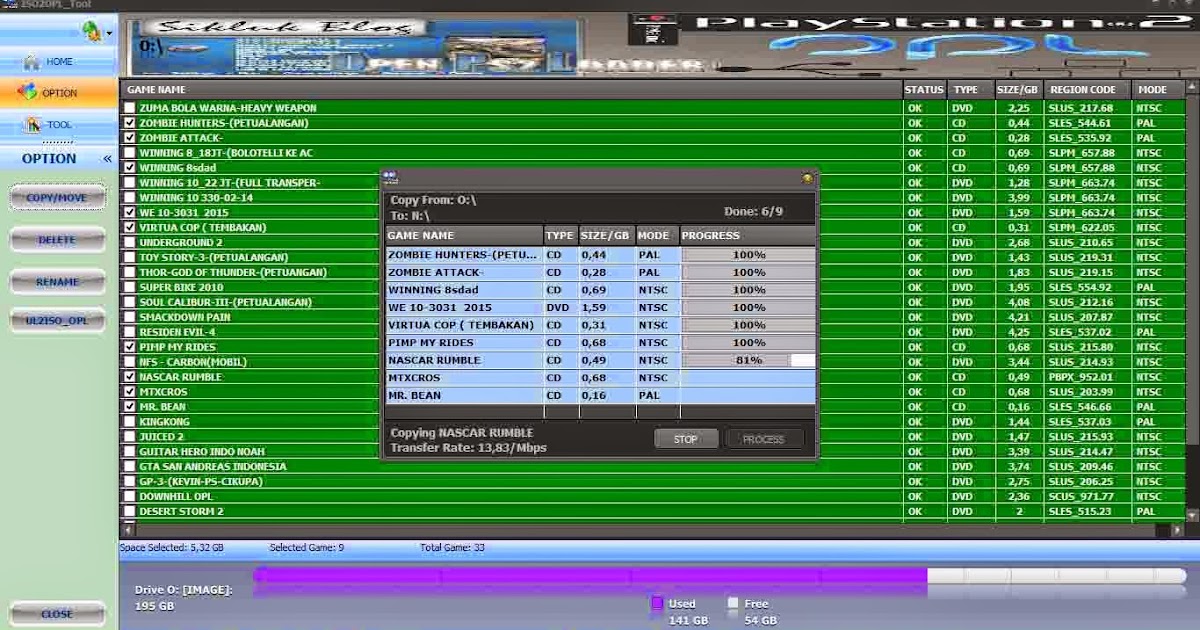Screen dimensions: 1200x630
Task: Click the CLOSE button in the sidebar
Action: [x=57, y=614]
